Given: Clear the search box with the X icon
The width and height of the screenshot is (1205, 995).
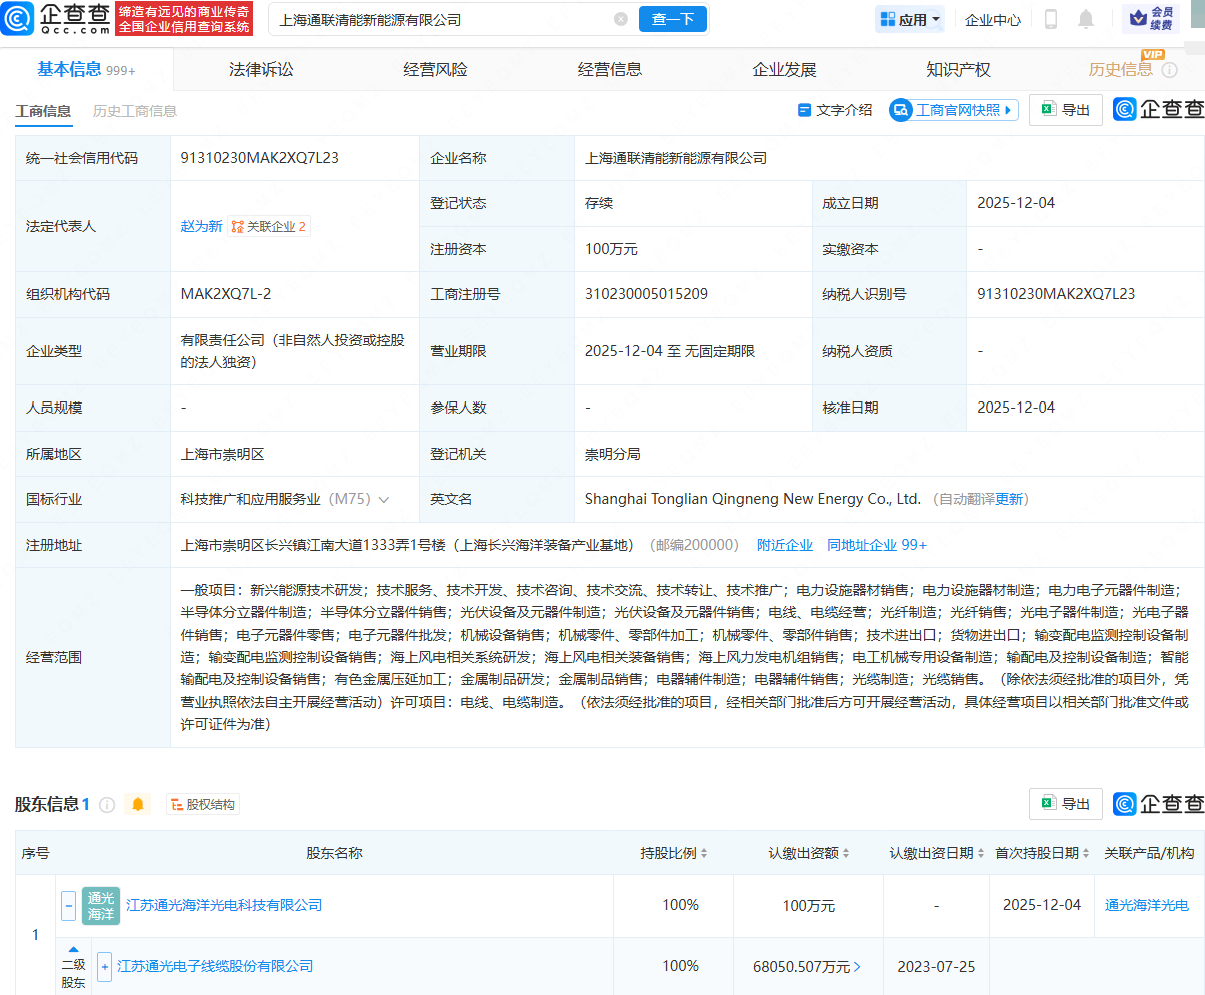Looking at the screenshot, I should (x=621, y=19).
